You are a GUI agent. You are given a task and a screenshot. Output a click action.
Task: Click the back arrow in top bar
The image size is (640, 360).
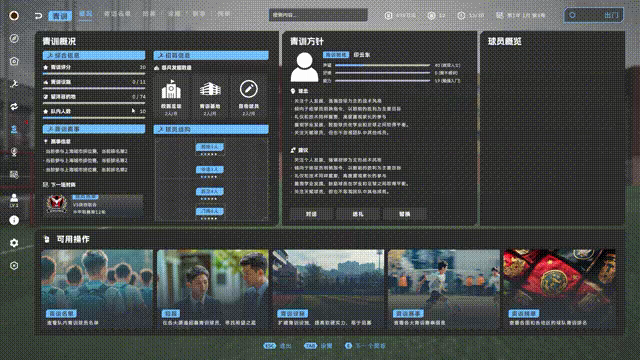[38, 16]
